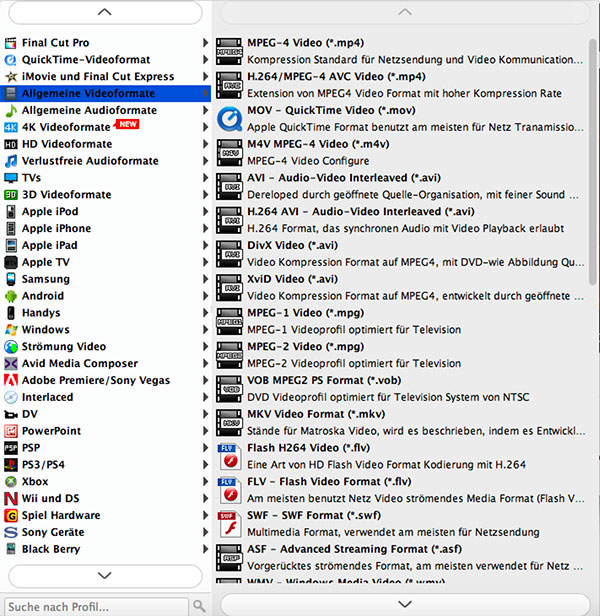
Task: Click the MOV QuickTime format icon
Action: [x=229, y=119]
